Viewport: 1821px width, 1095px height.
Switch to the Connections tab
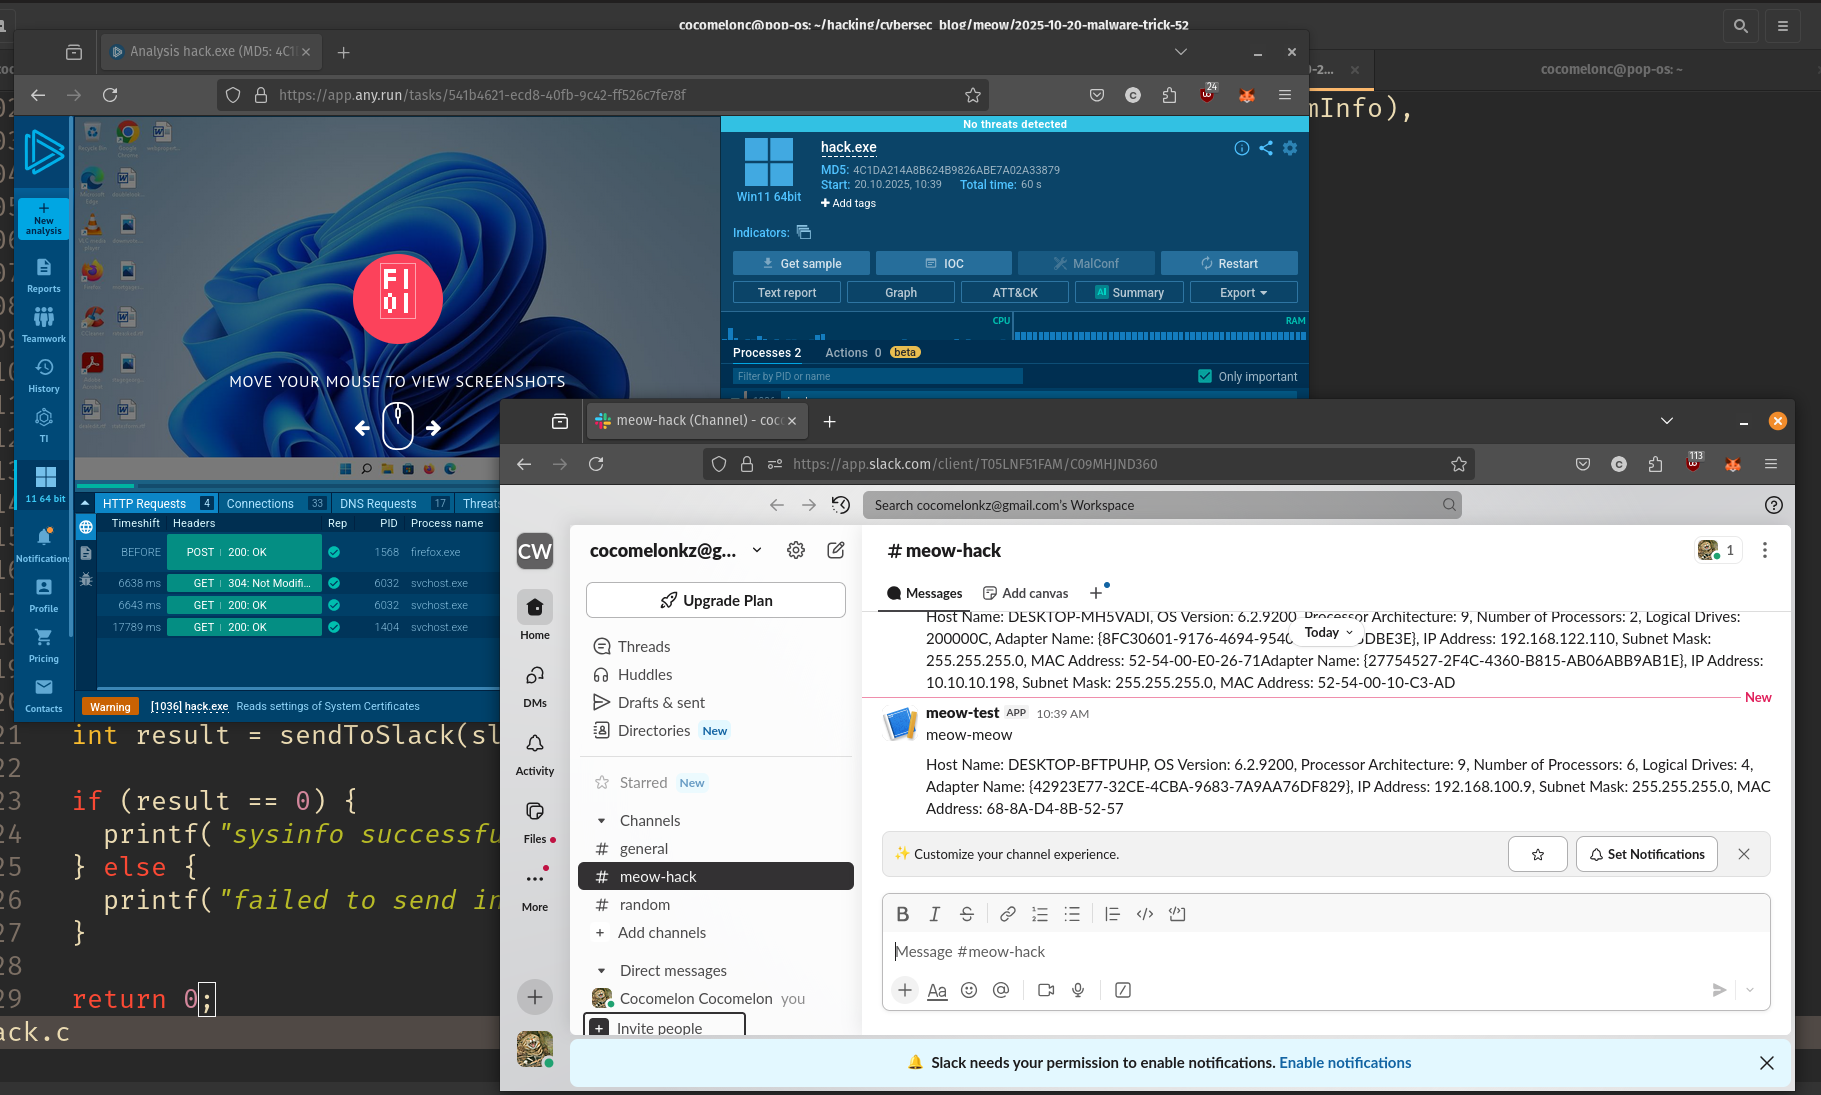pos(260,503)
